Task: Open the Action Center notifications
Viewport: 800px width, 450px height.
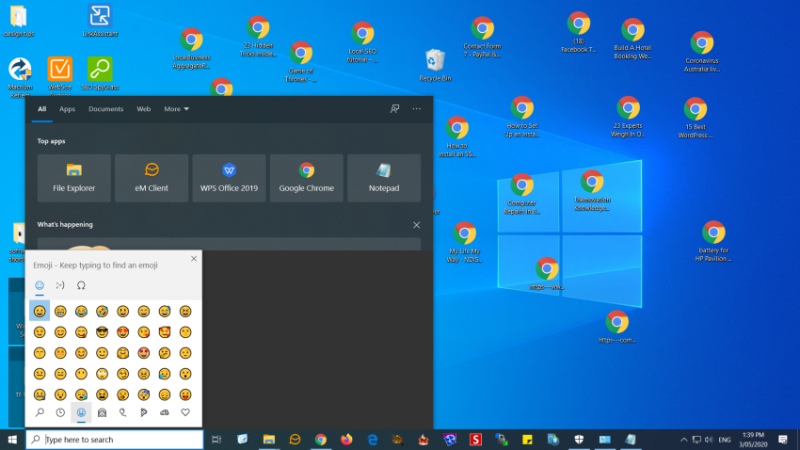Action: 783,439
